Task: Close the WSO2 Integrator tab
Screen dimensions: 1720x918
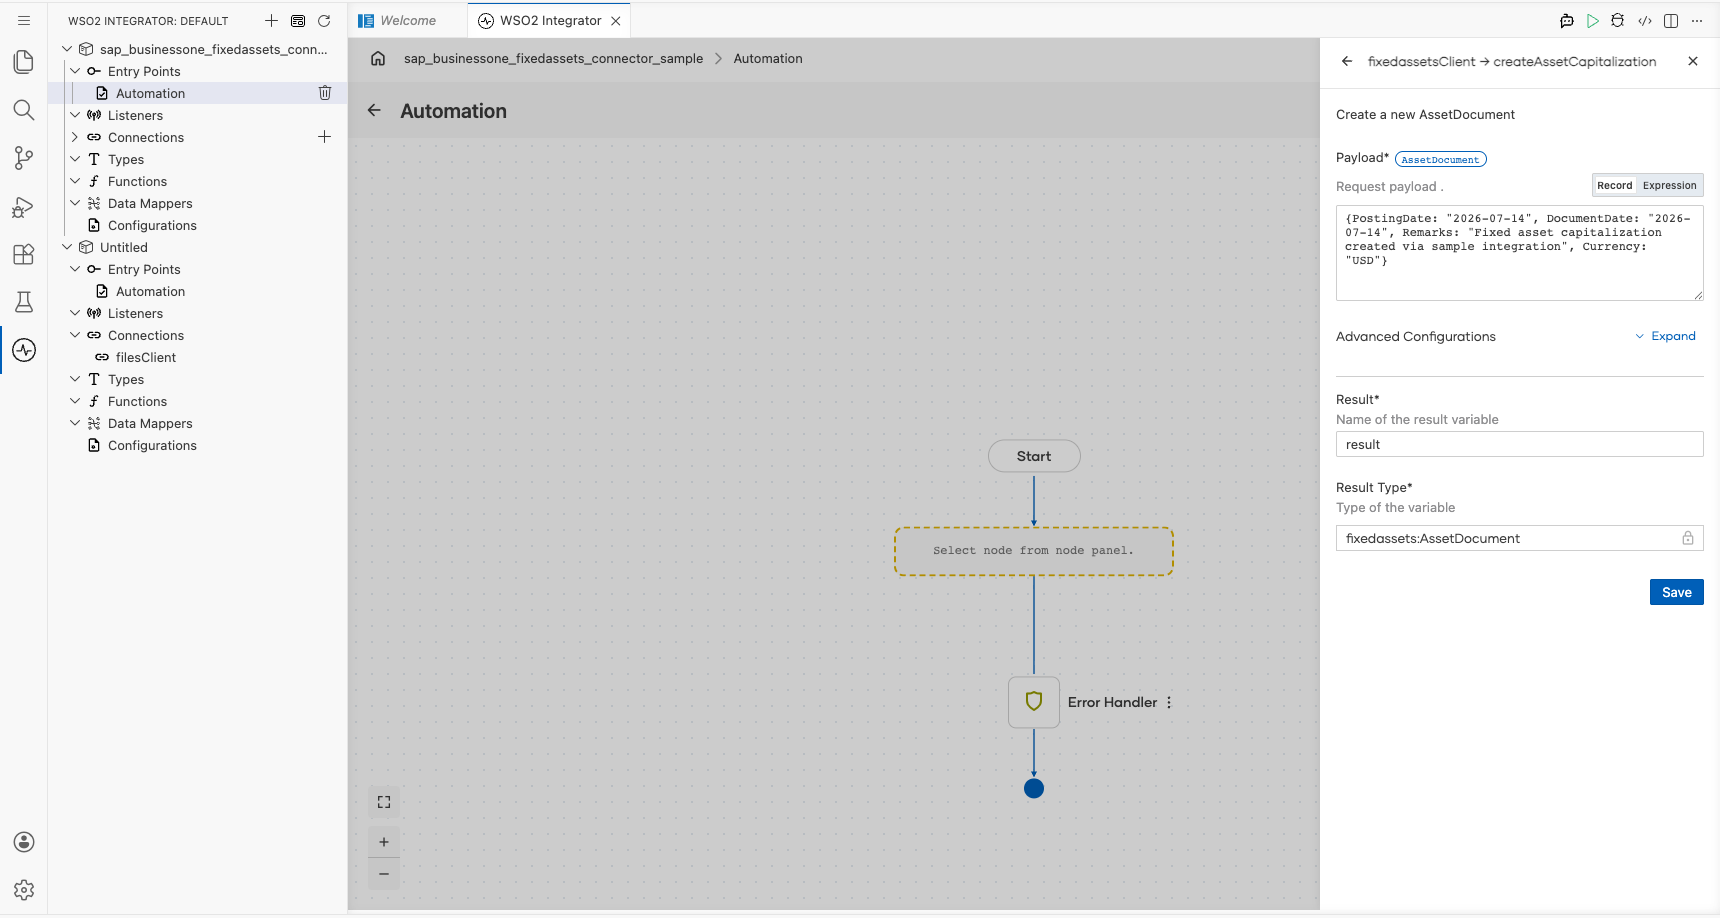Action: point(616,20)
